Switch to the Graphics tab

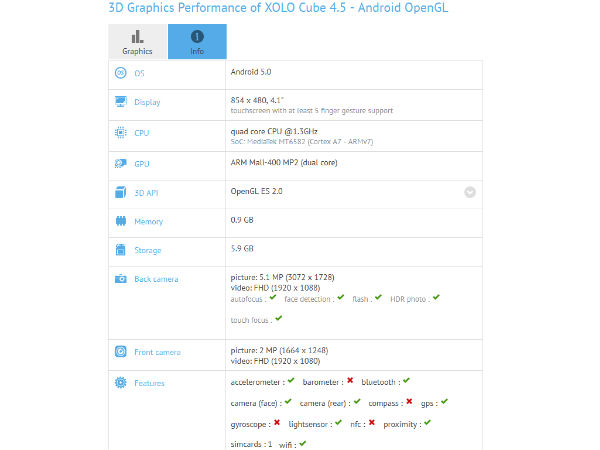tap(138, 41)
